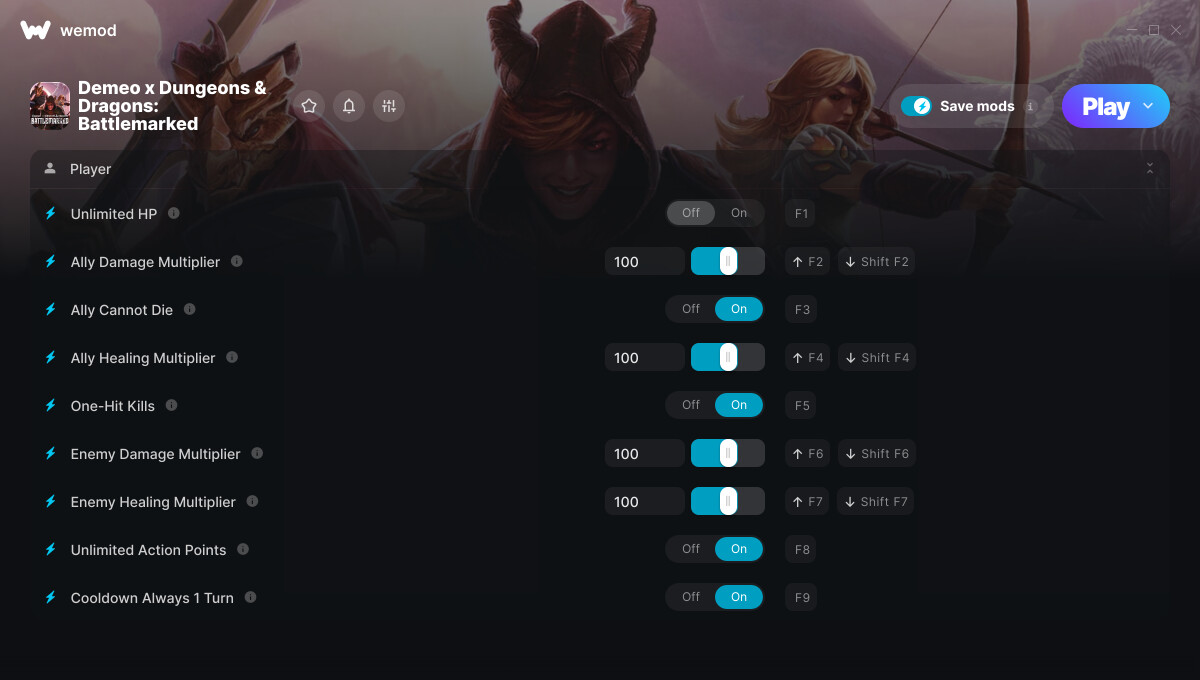This screenshot has width=1200, height=680.
Task: Switch Unlimited Action Points off
Action: pos(691,549)
